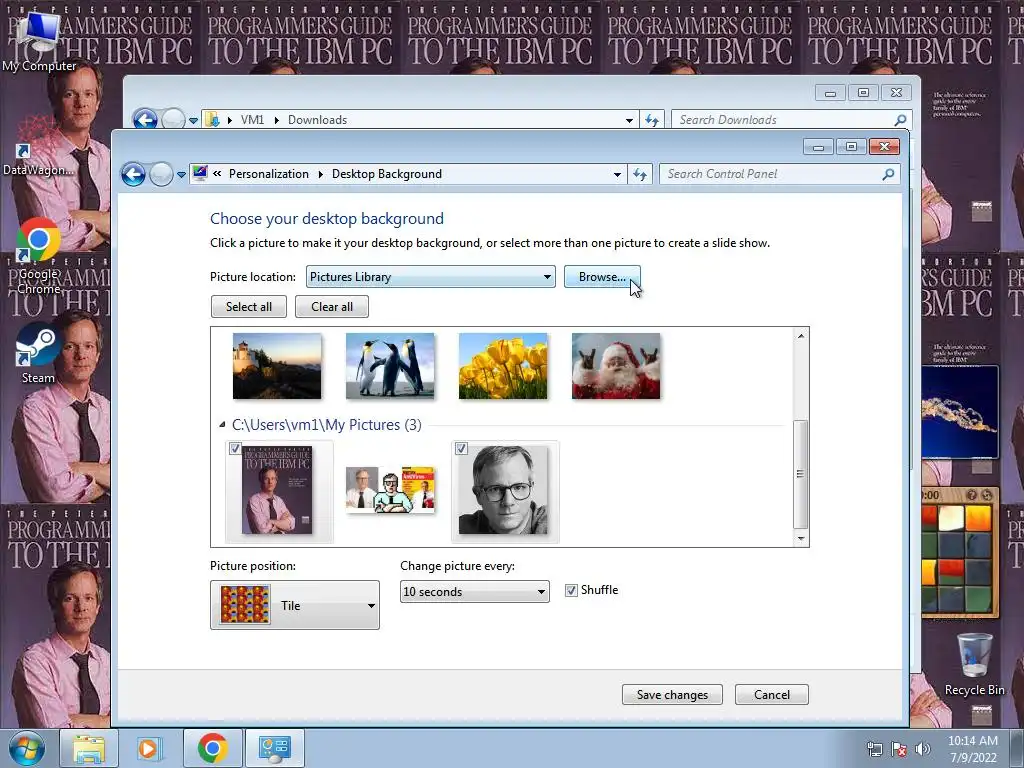
Task: Select the cartoon collage picture thumbnail
Action: tap(390, 490)
